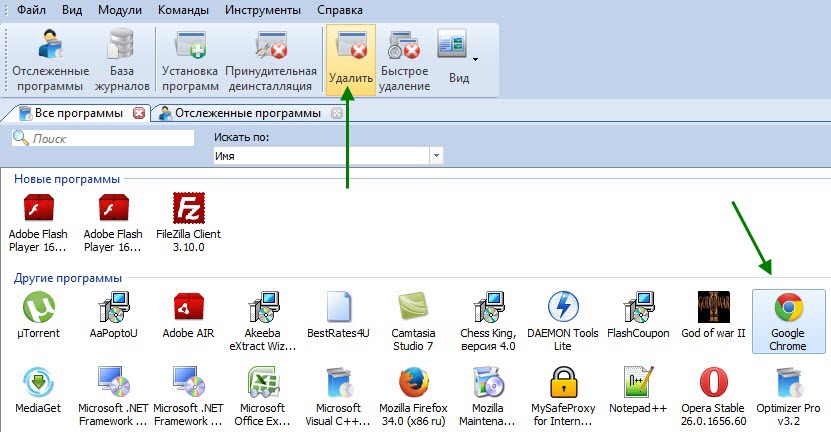Screen dimensions: 831x432
Task: Open Отслеженные программы in the toolbar
Action: [51, 59]
